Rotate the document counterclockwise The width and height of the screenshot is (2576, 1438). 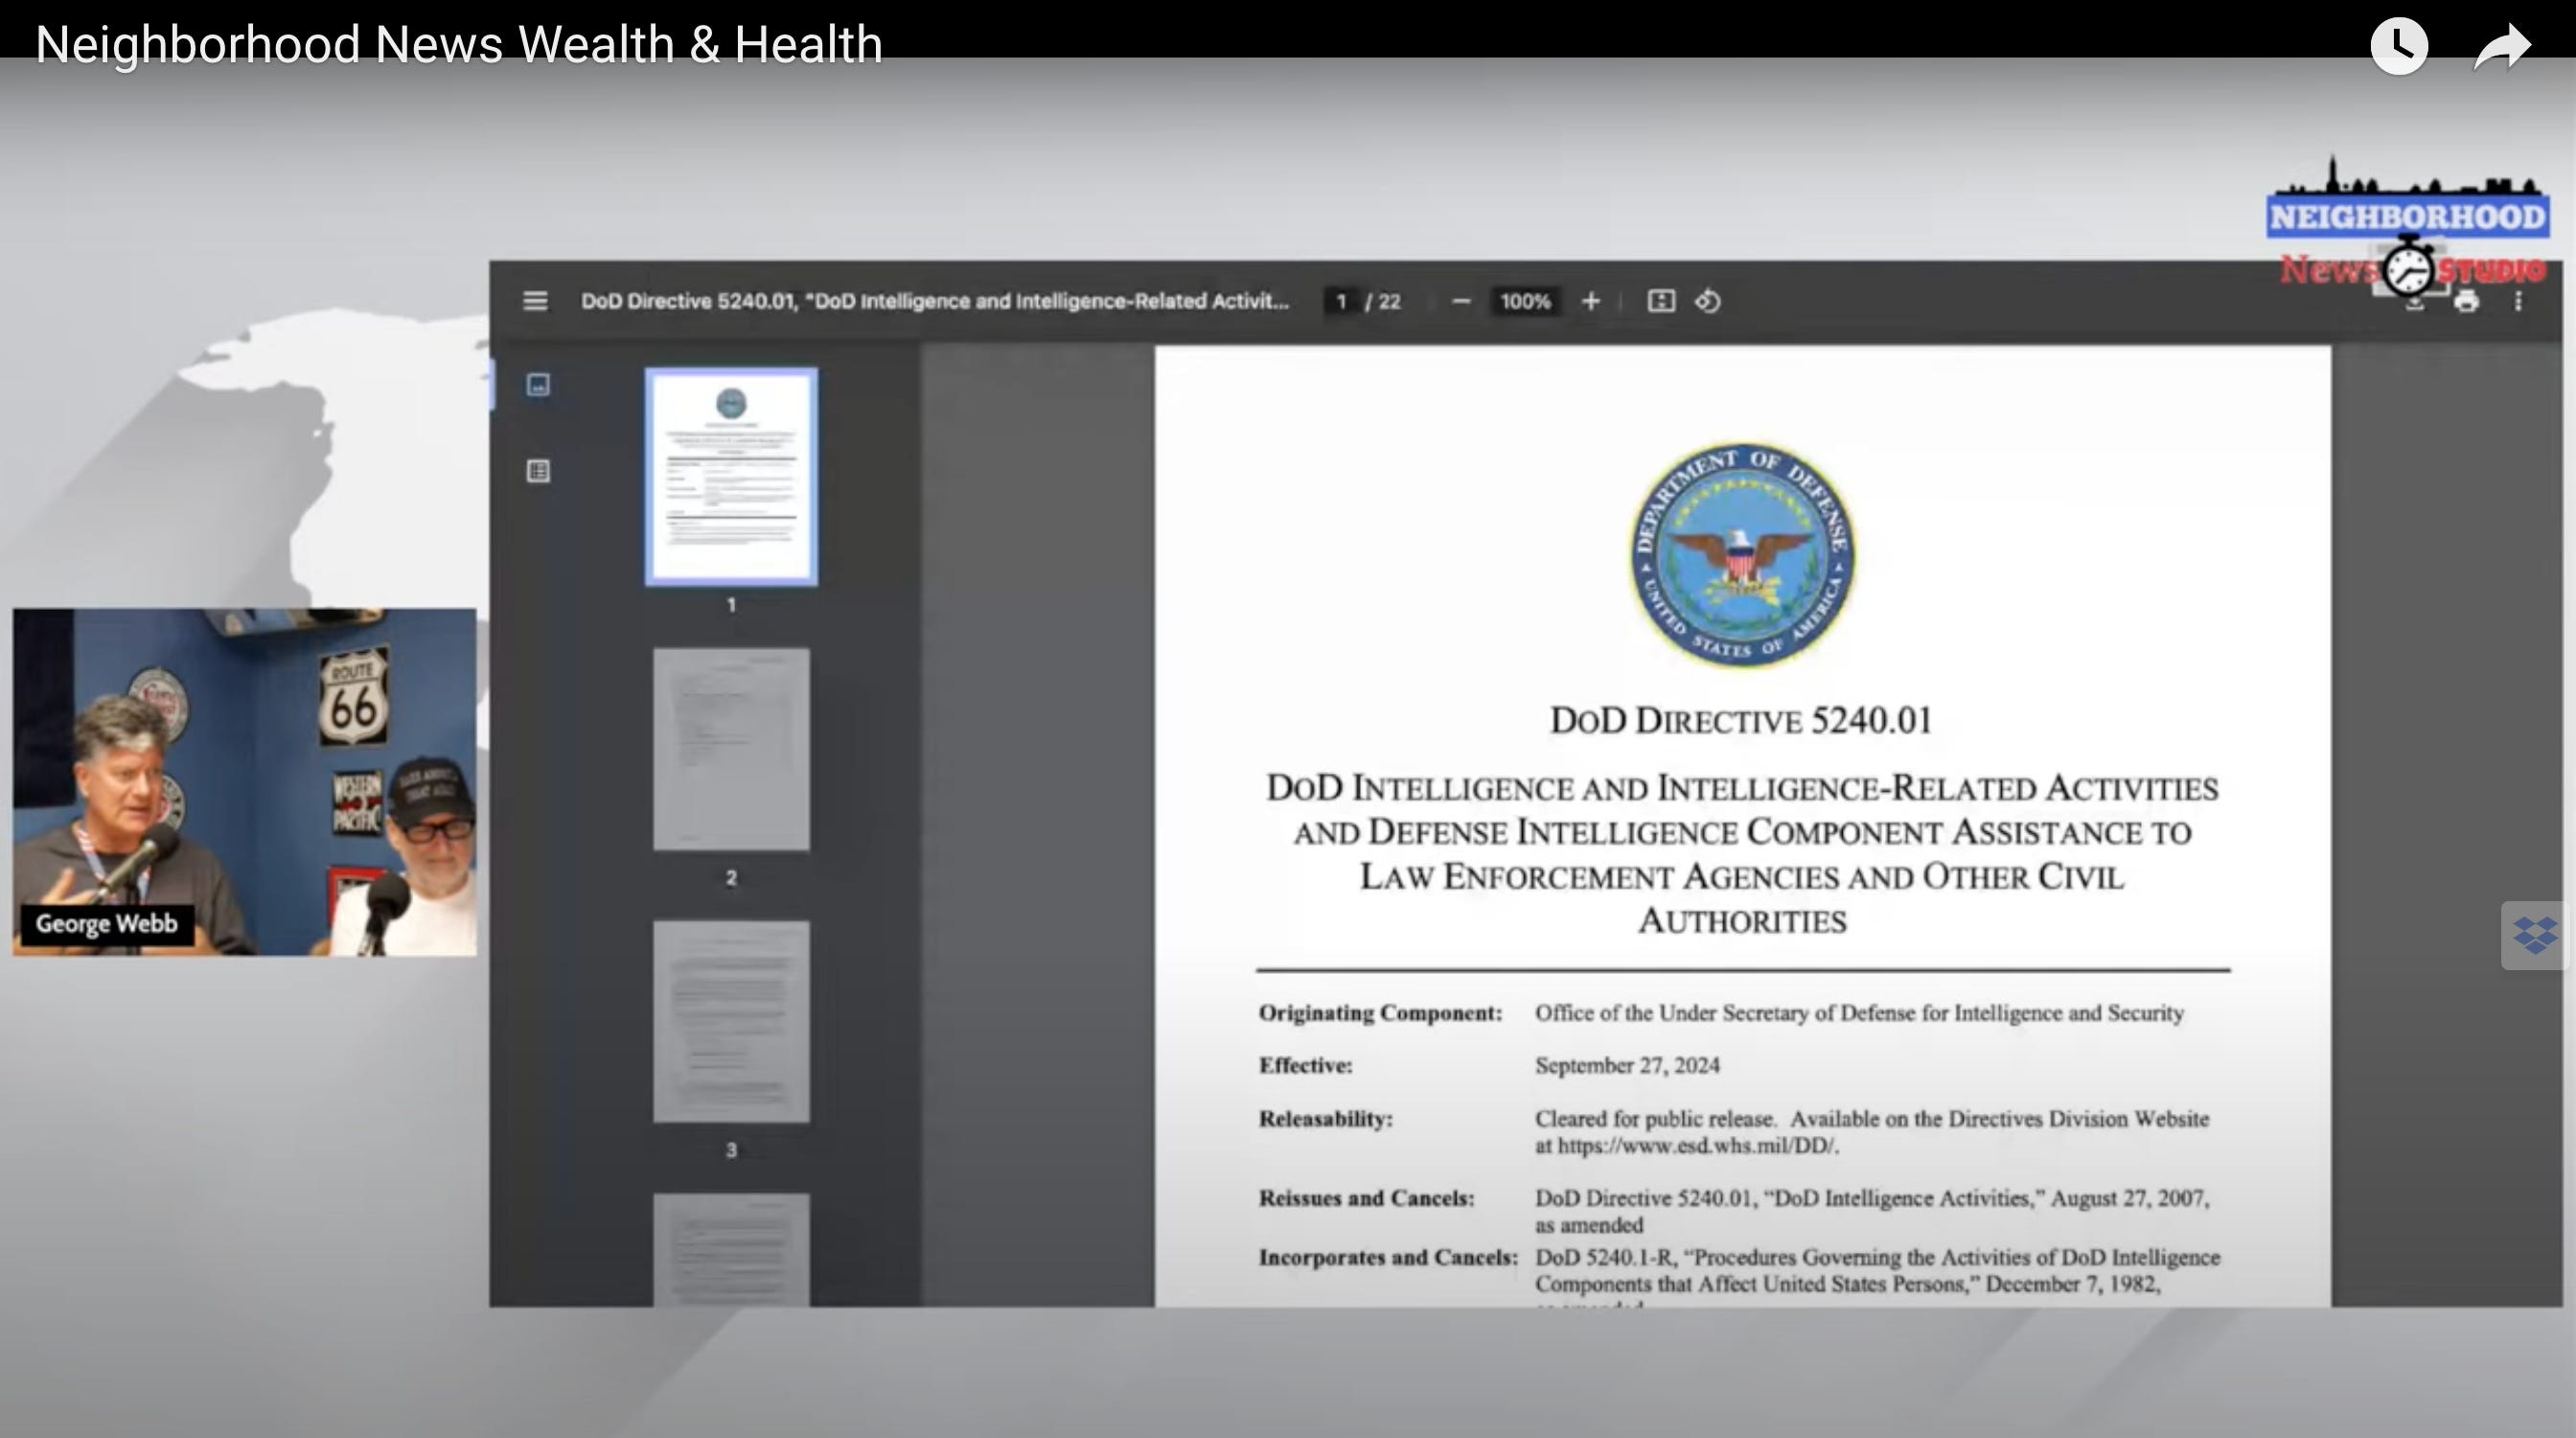pyautogui.click(x=1708, y=301)
